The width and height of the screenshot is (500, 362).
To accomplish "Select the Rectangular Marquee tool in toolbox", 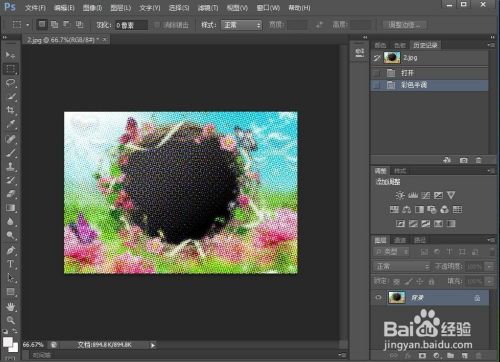I will tap(10, 69).
